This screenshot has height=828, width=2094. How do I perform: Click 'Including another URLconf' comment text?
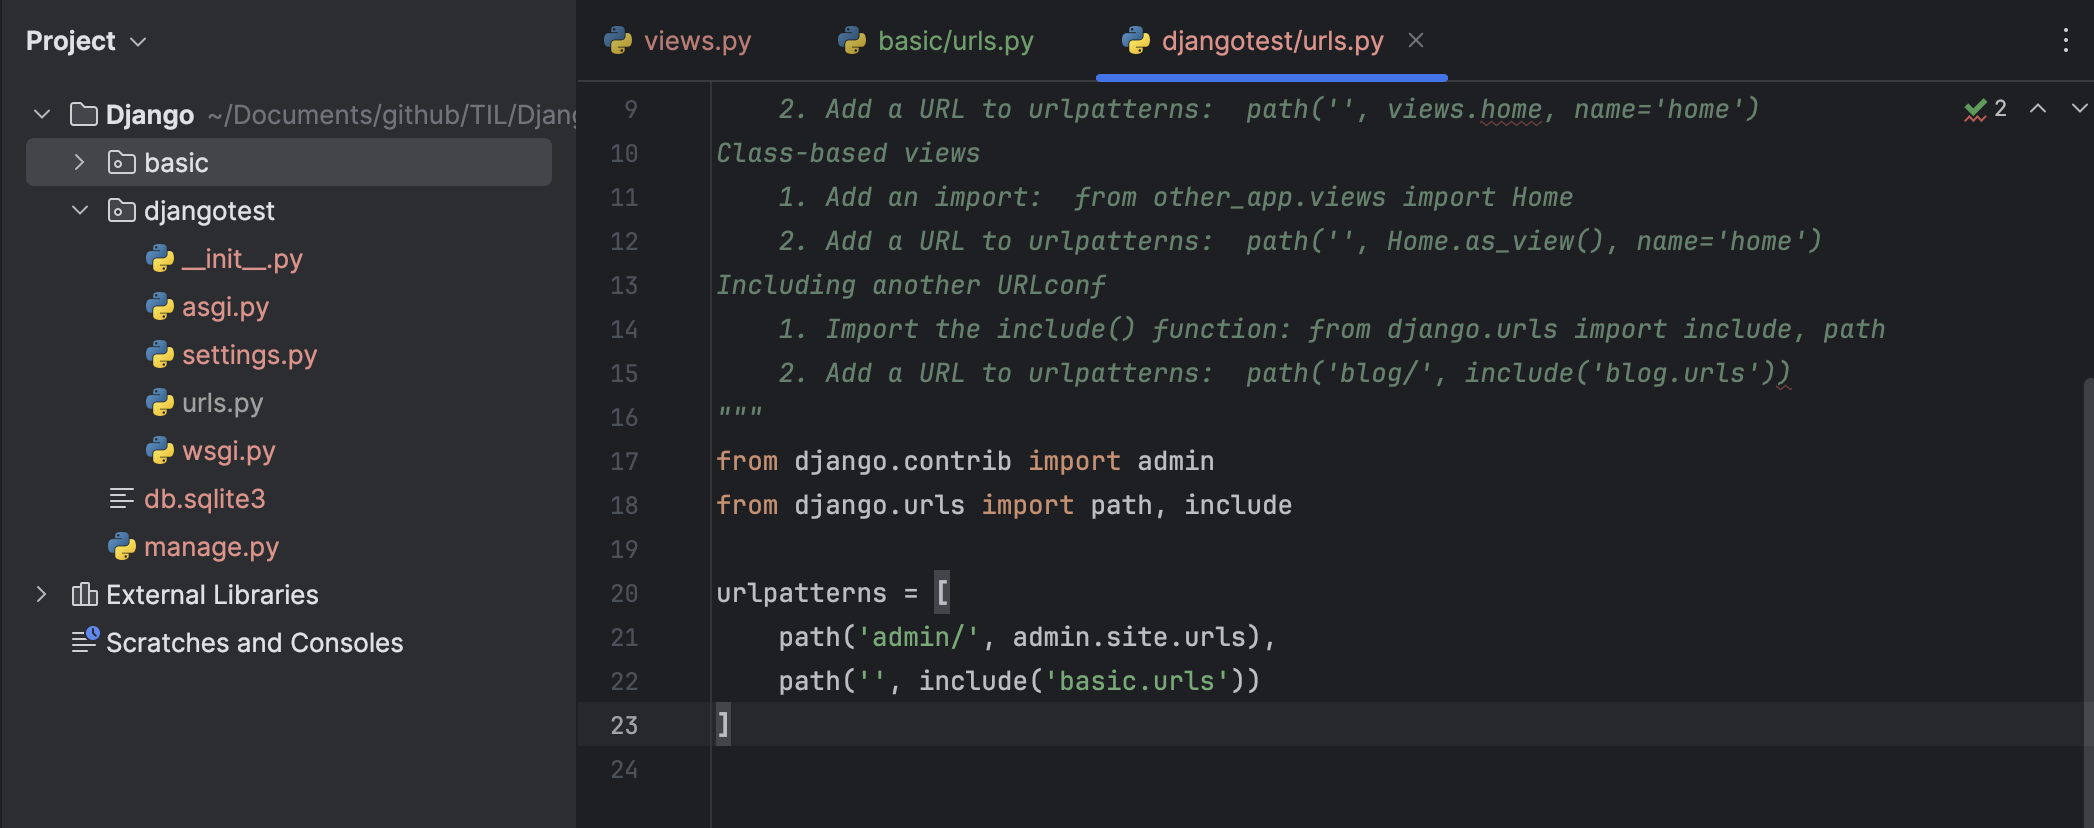click(911, 285)
